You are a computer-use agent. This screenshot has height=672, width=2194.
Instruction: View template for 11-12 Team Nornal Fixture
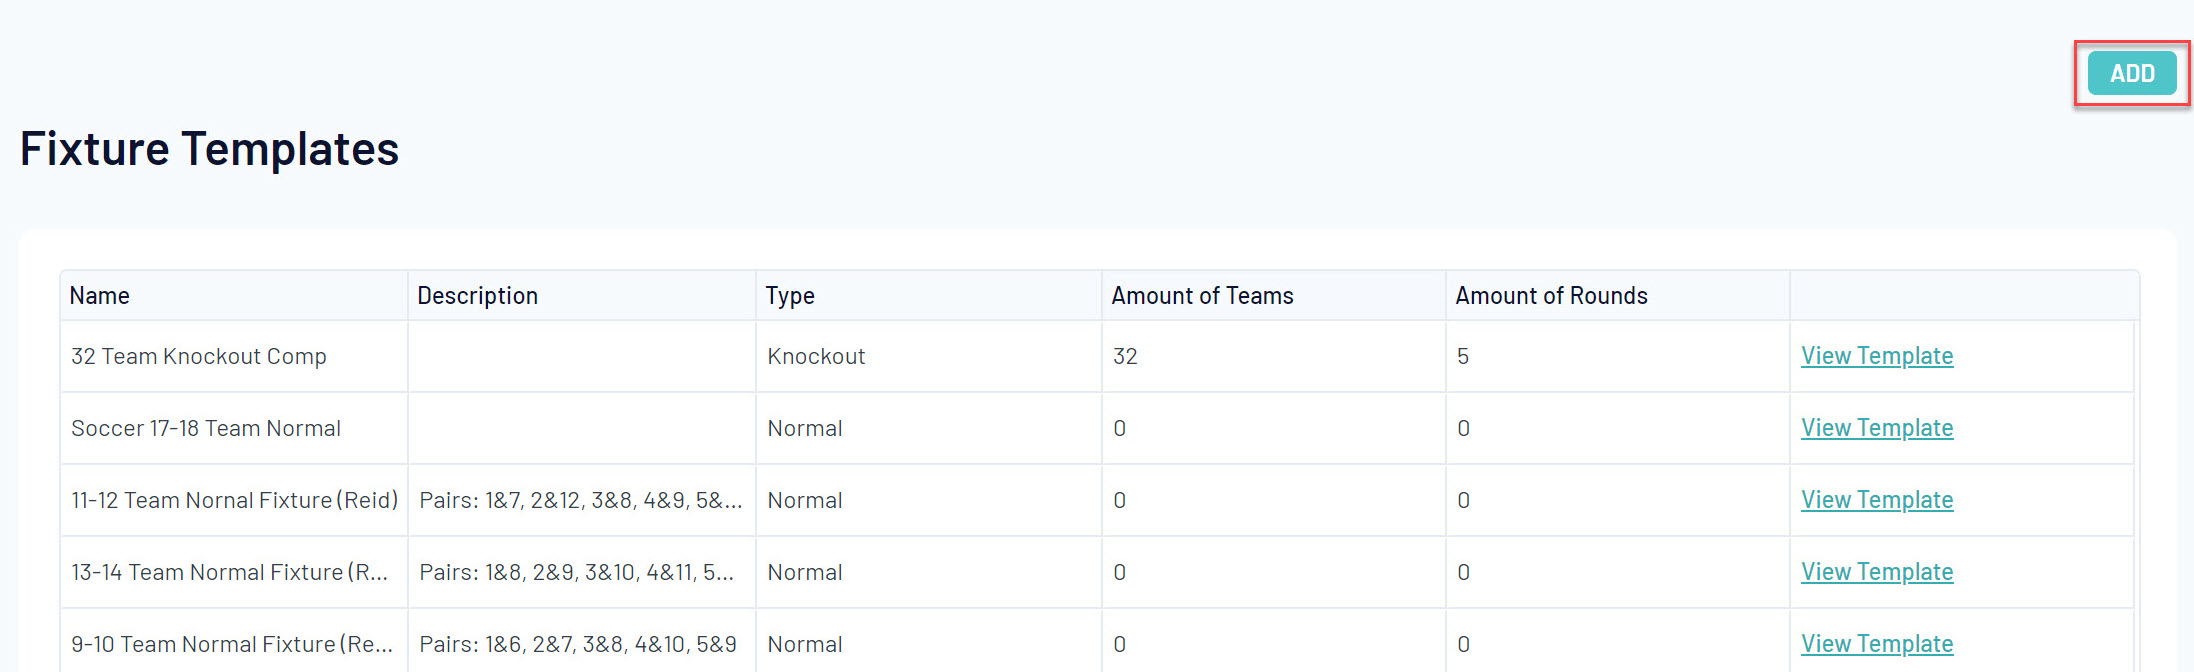(1876, 500)
